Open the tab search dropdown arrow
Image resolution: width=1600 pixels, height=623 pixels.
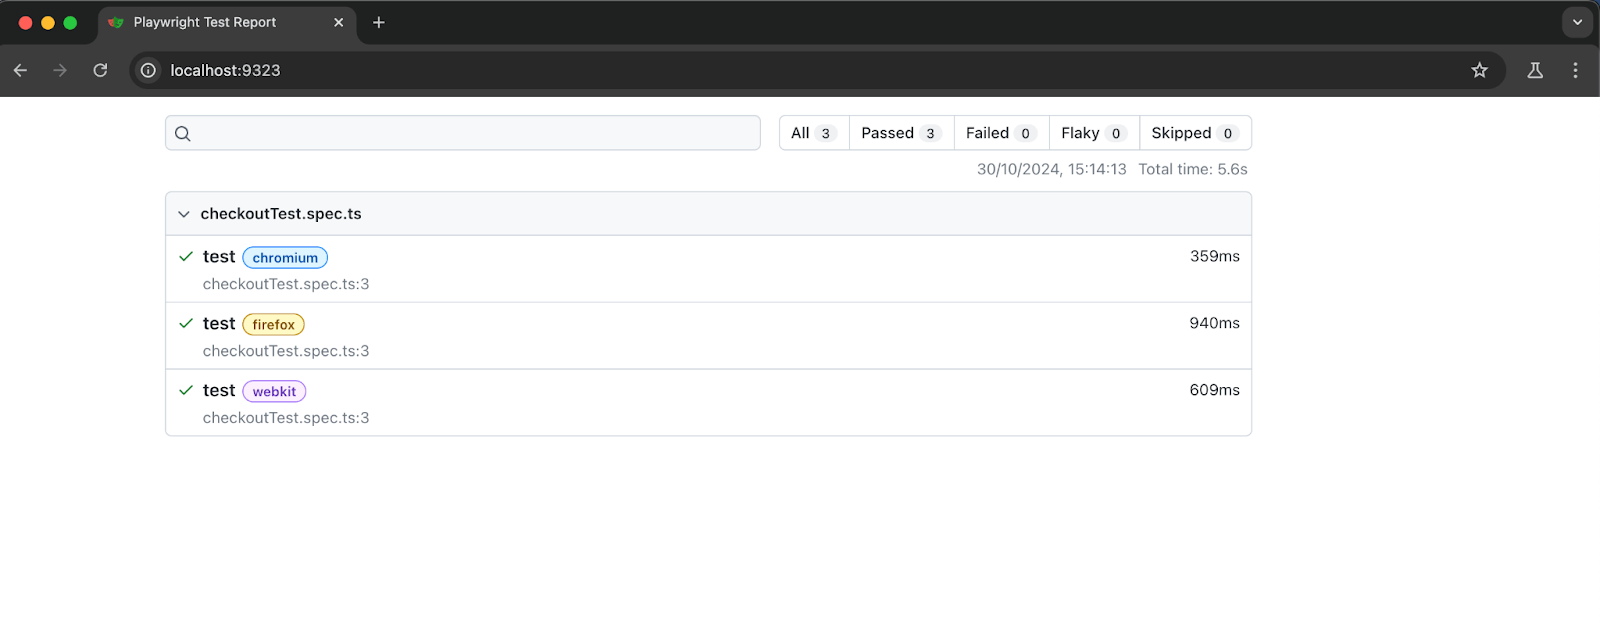[1577, 22]
